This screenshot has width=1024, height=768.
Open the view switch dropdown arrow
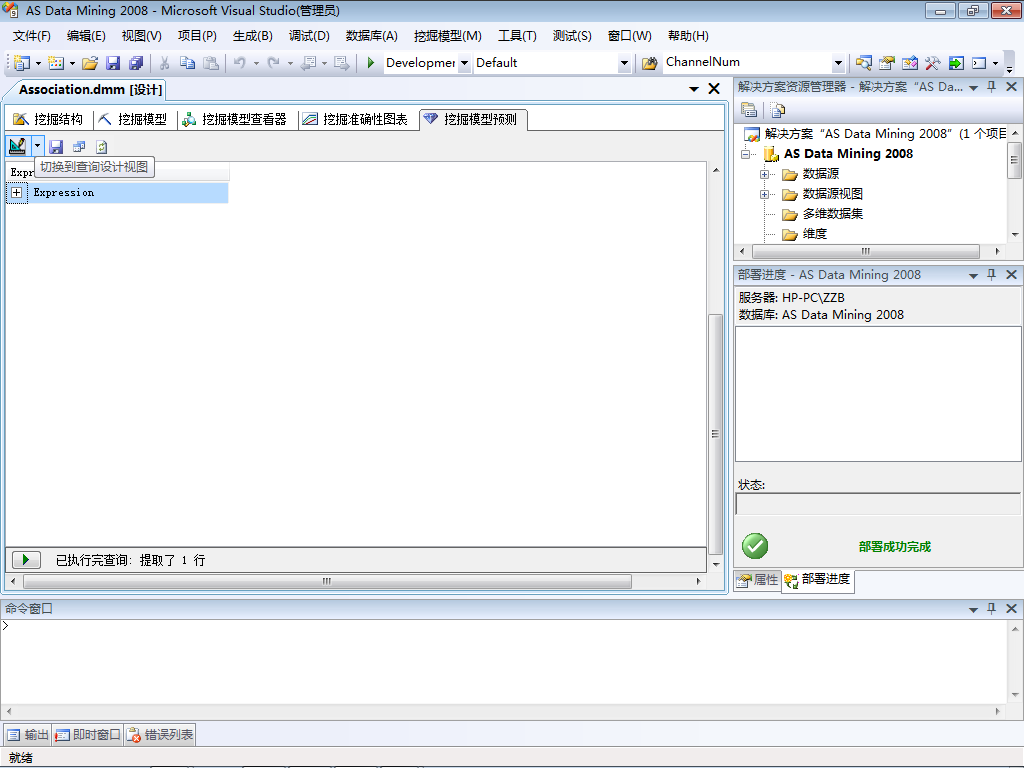[x=37, y=146]
